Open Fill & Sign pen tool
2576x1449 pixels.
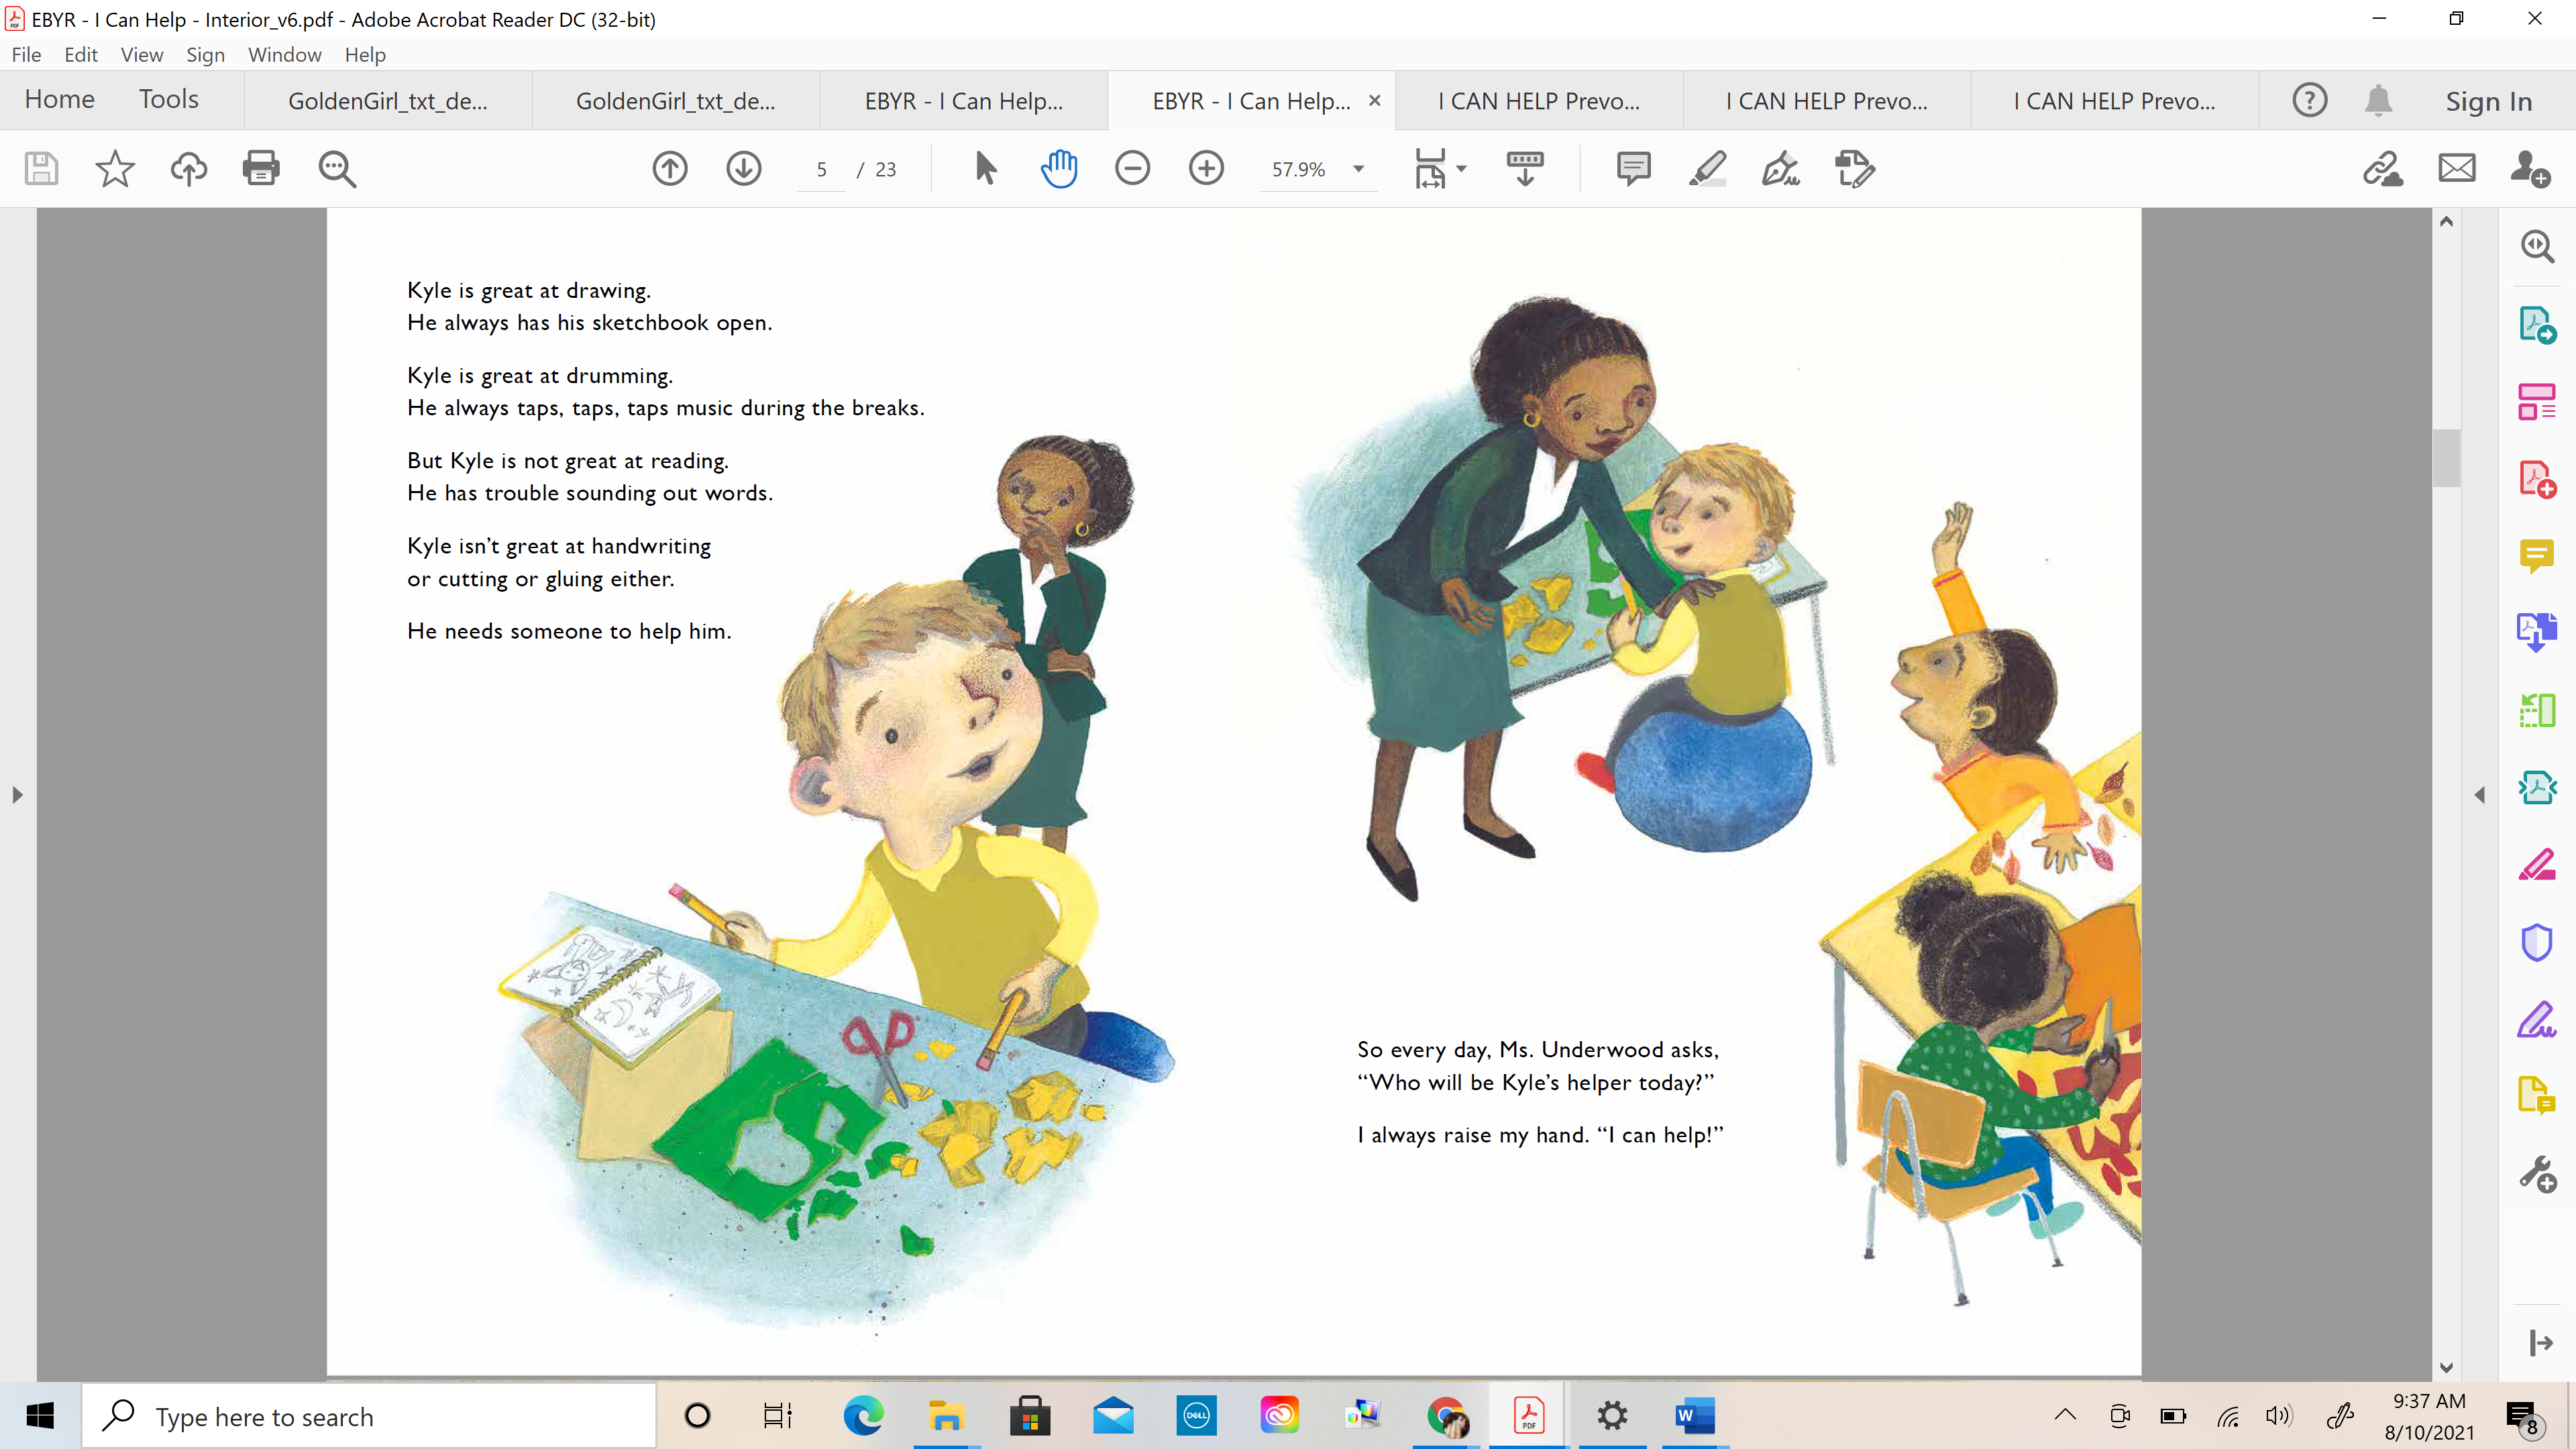tap(1780, 168)
